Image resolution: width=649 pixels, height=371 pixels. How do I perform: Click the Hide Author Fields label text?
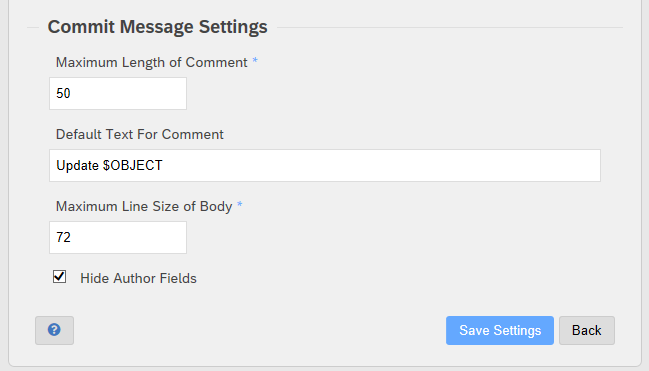pos(138,278)
